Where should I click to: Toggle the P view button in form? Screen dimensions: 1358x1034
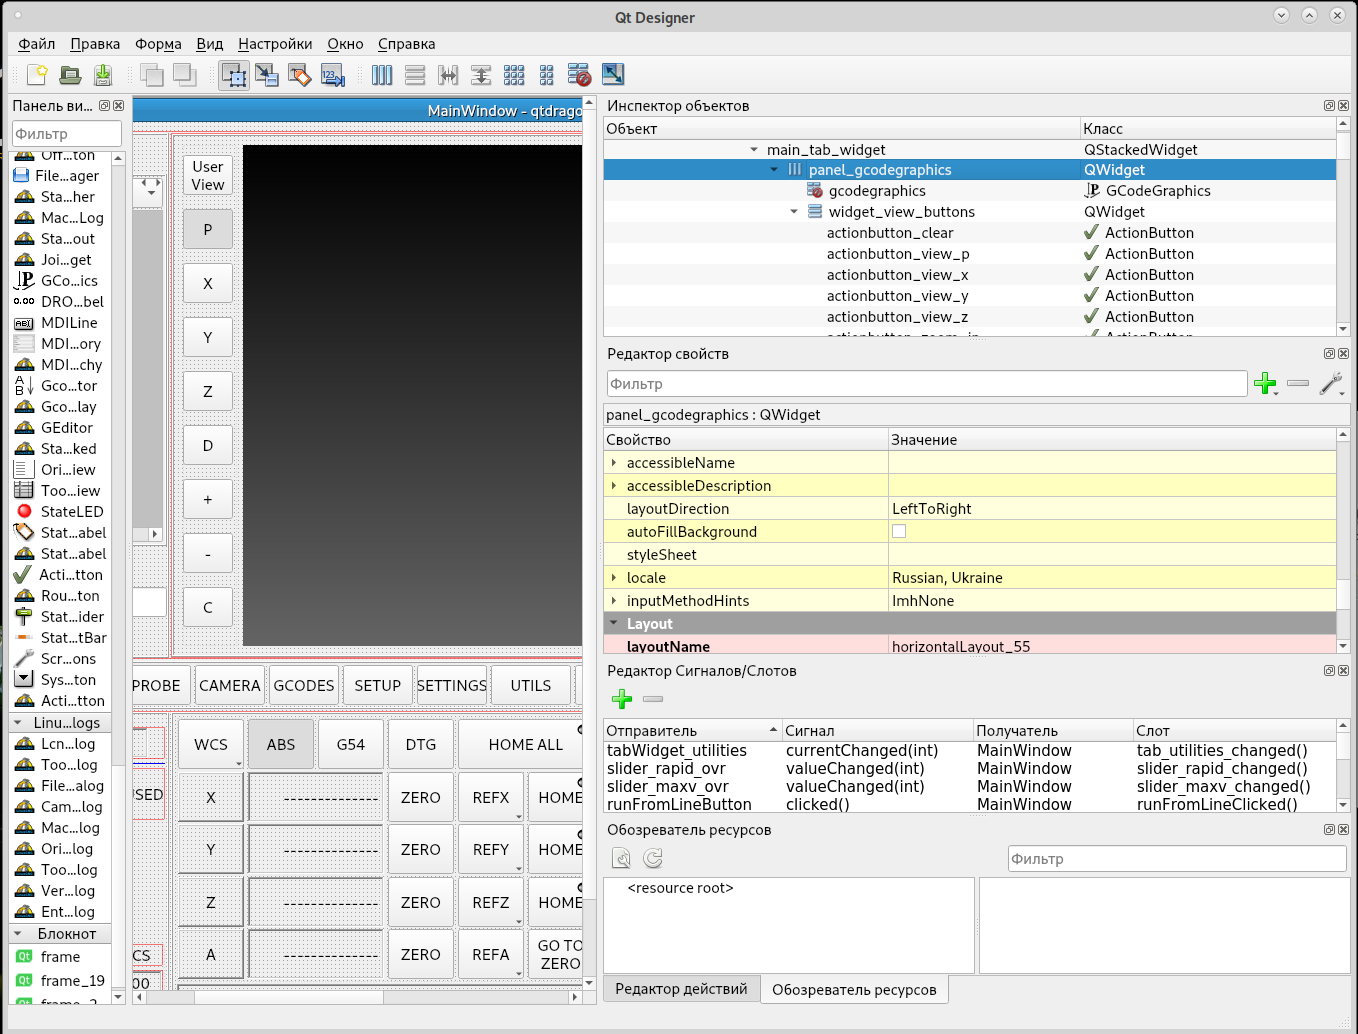click(208, 229)
